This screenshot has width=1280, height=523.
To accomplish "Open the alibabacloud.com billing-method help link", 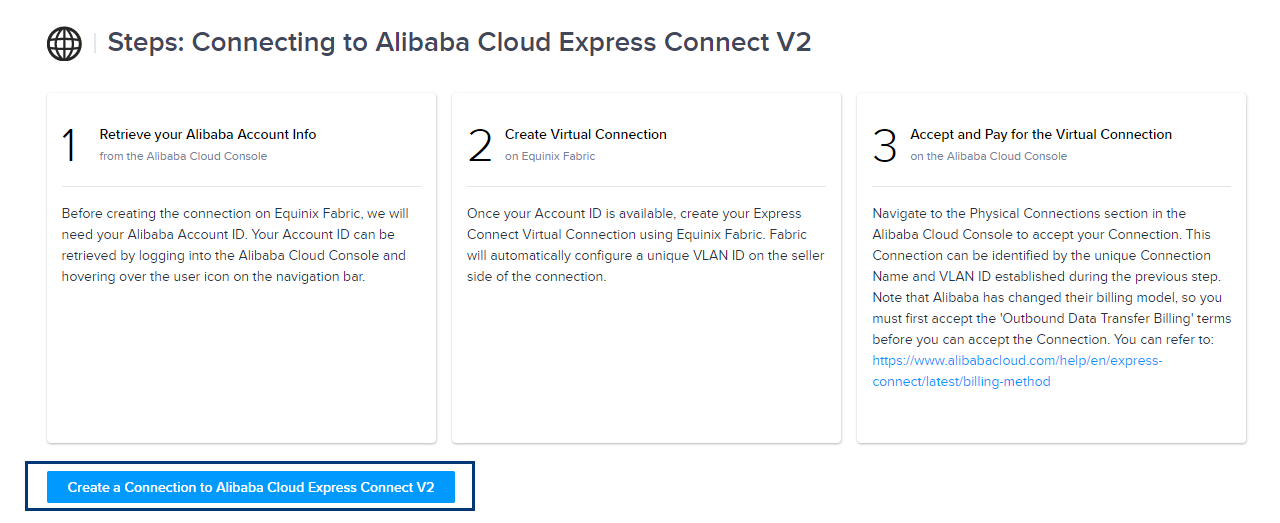I will [1017, 371].
